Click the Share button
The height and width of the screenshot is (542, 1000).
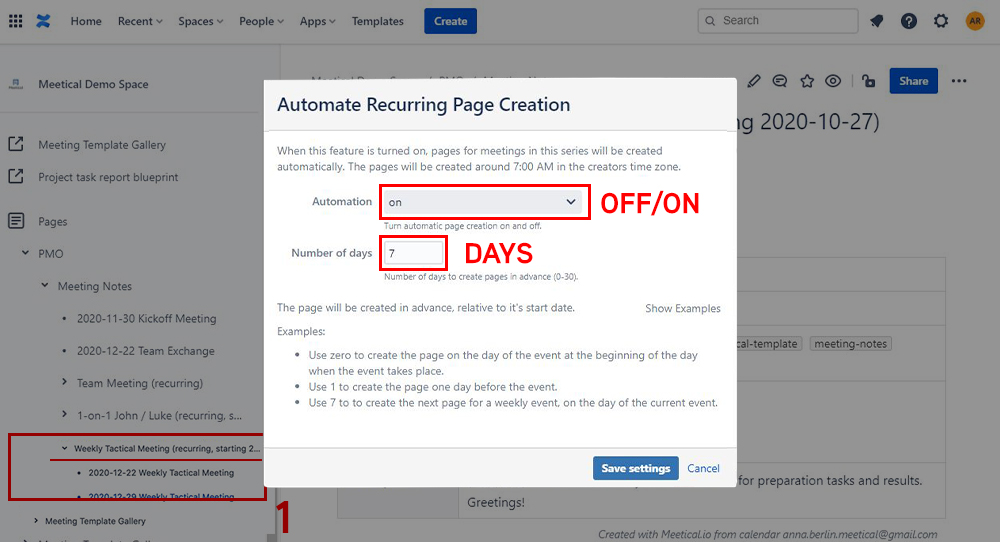click(913, 81)
